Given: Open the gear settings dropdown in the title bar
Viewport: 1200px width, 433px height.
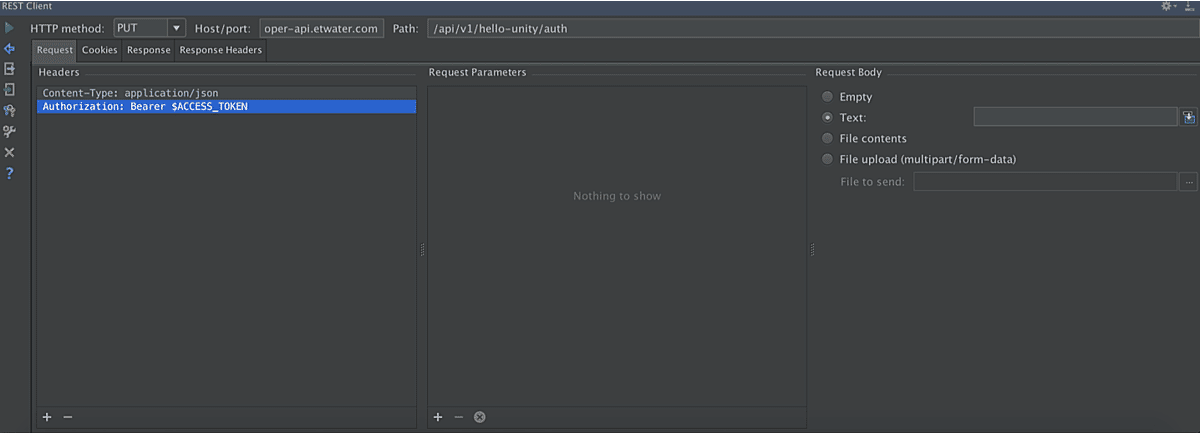Looking at the screenshot, I should [1168, 7].
